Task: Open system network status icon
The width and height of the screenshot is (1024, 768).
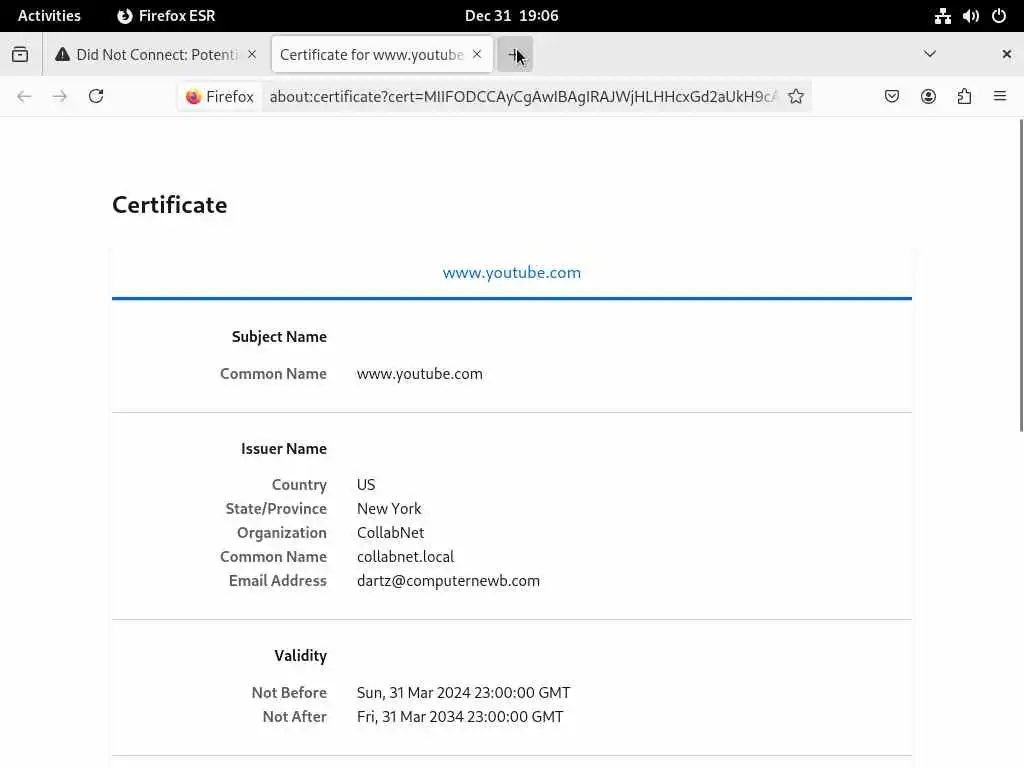Action: pyautogui.click(x=942, y=16)
